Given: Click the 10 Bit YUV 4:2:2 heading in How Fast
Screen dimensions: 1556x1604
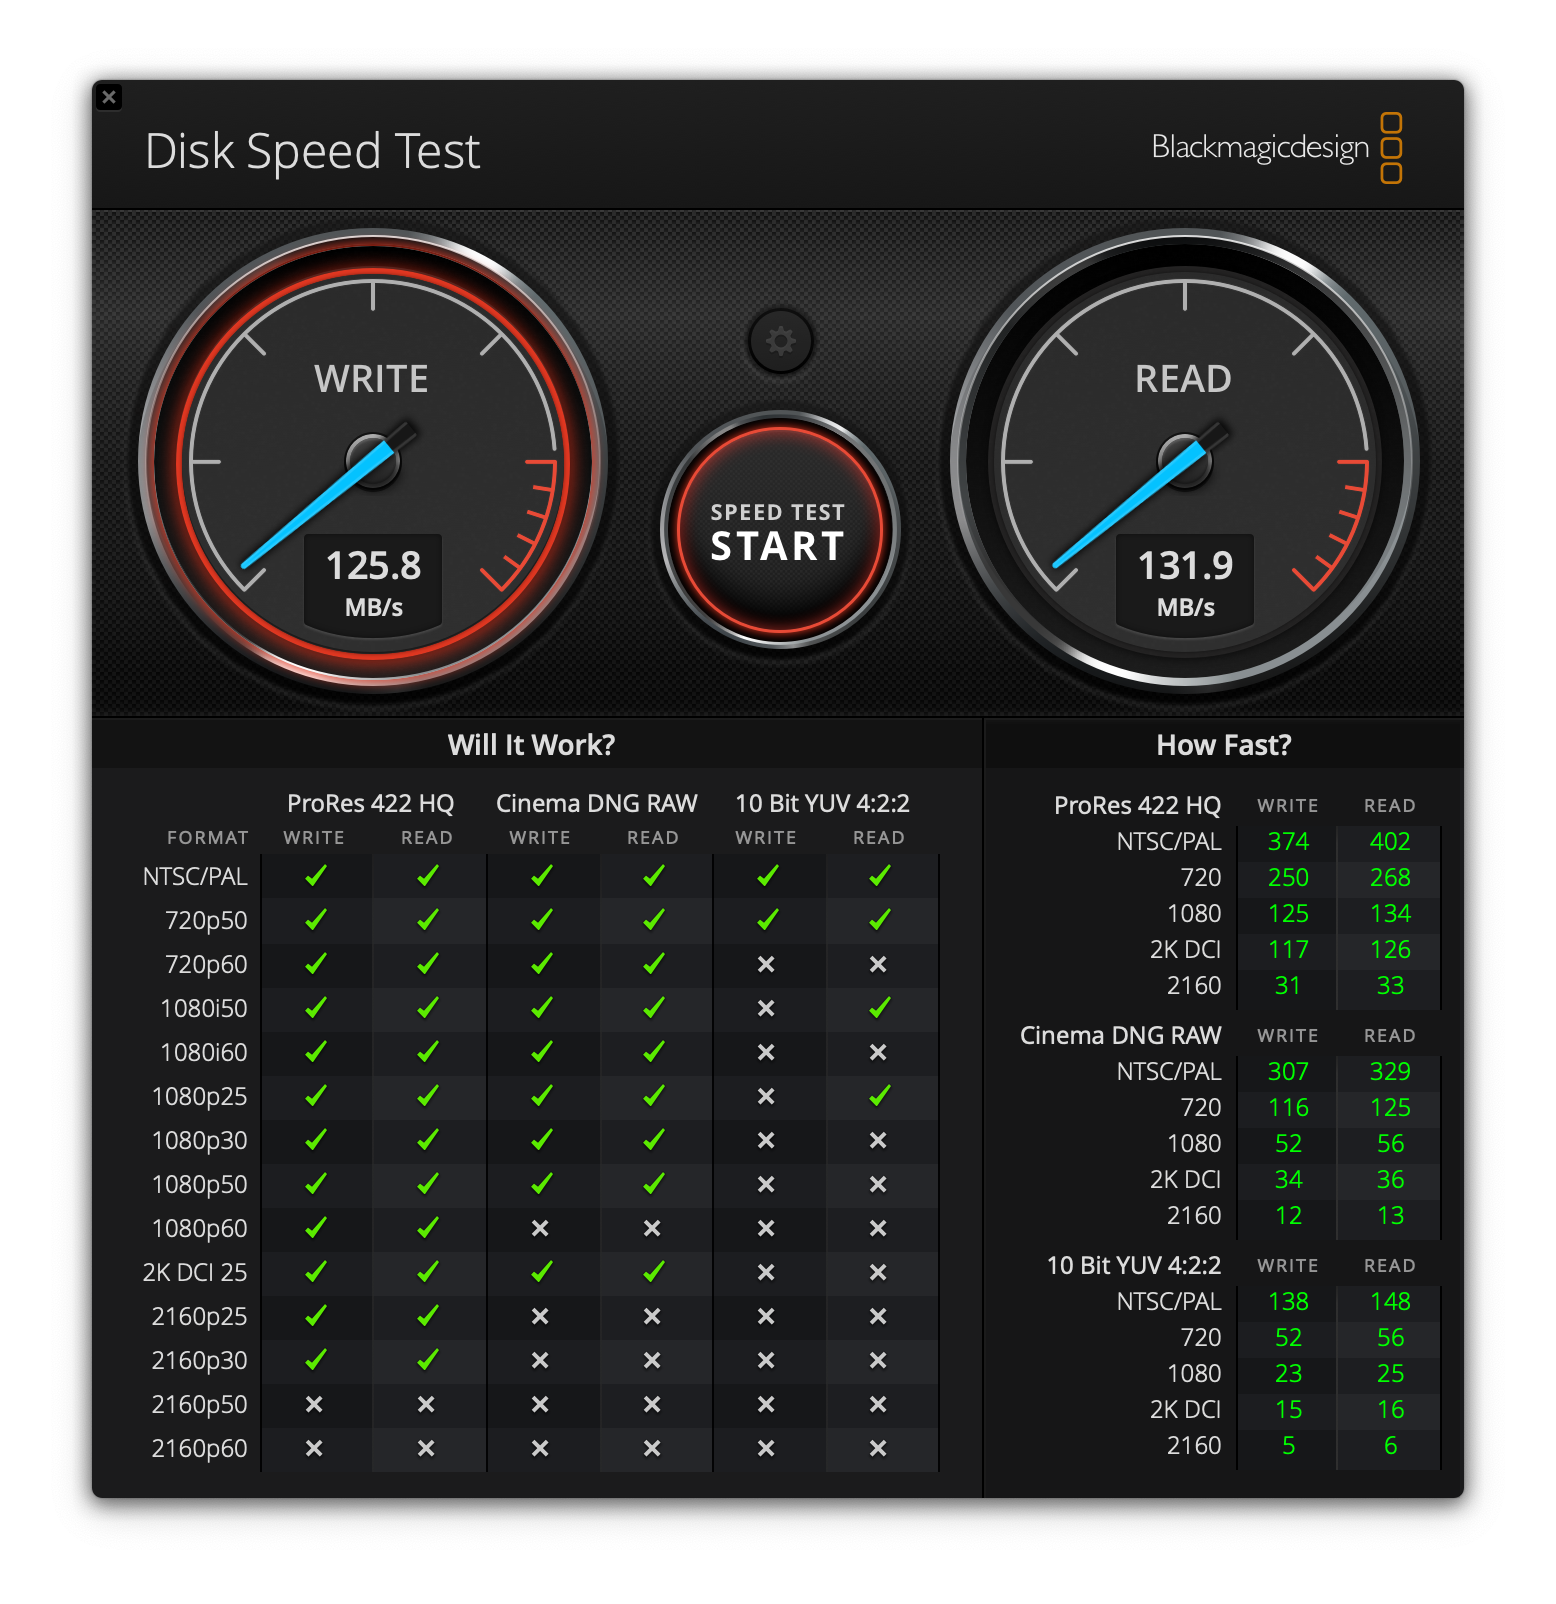Looking at the screenshot, I should [x=1134, y=1265].
